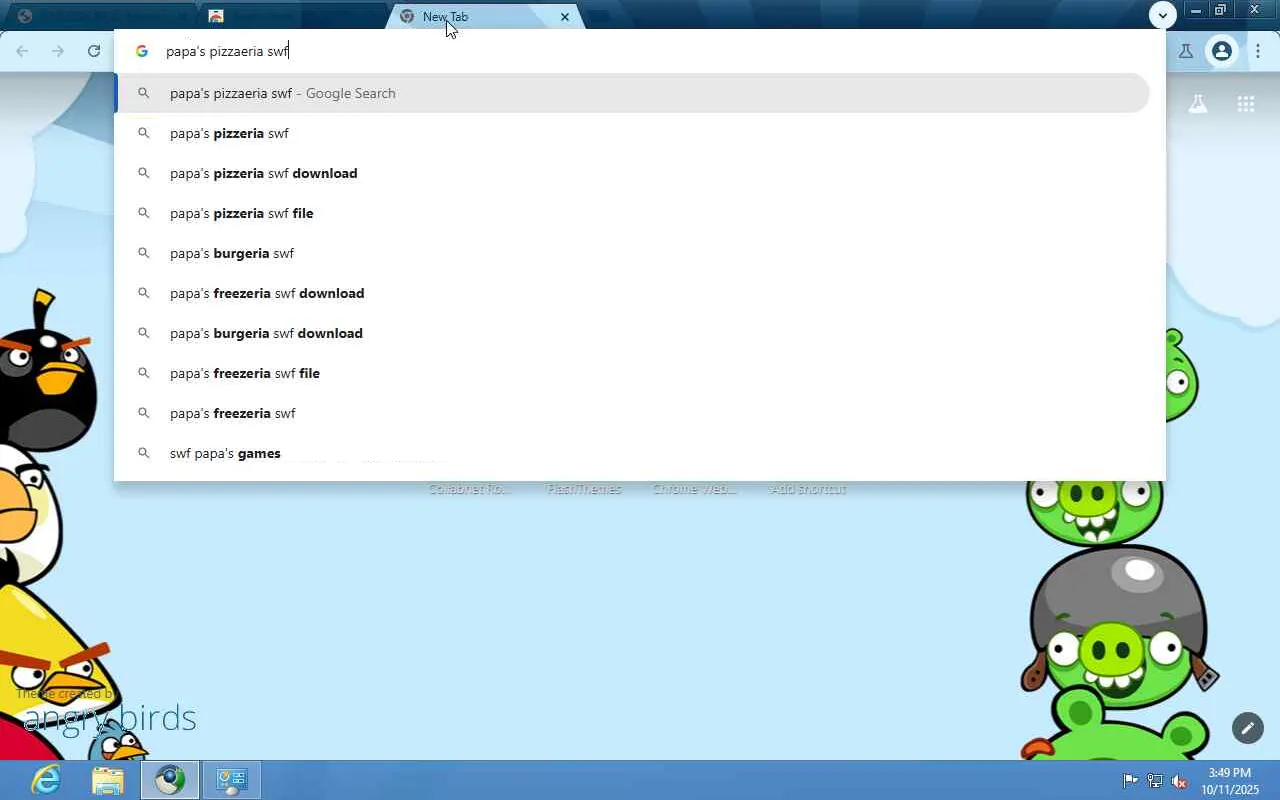Open the taskbar clock showing 3:49 PM
This screenshot has height=800, width=1280.
point(1230,781)
